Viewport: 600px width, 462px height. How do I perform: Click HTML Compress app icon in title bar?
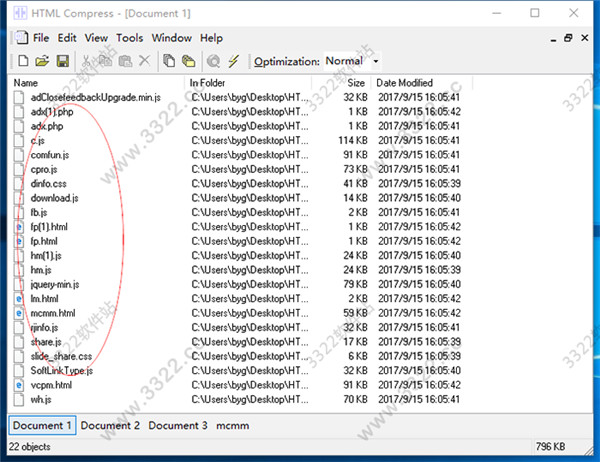point(20,13)
